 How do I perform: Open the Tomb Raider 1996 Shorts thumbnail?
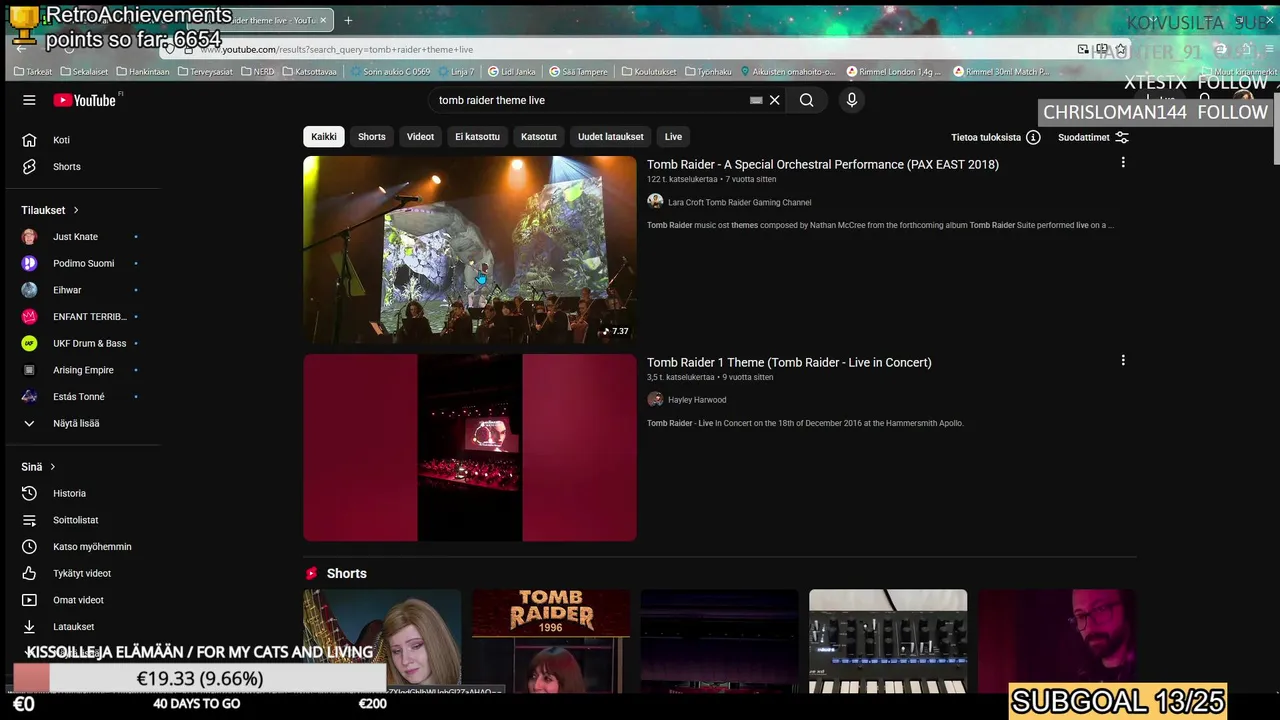(551, 641)
